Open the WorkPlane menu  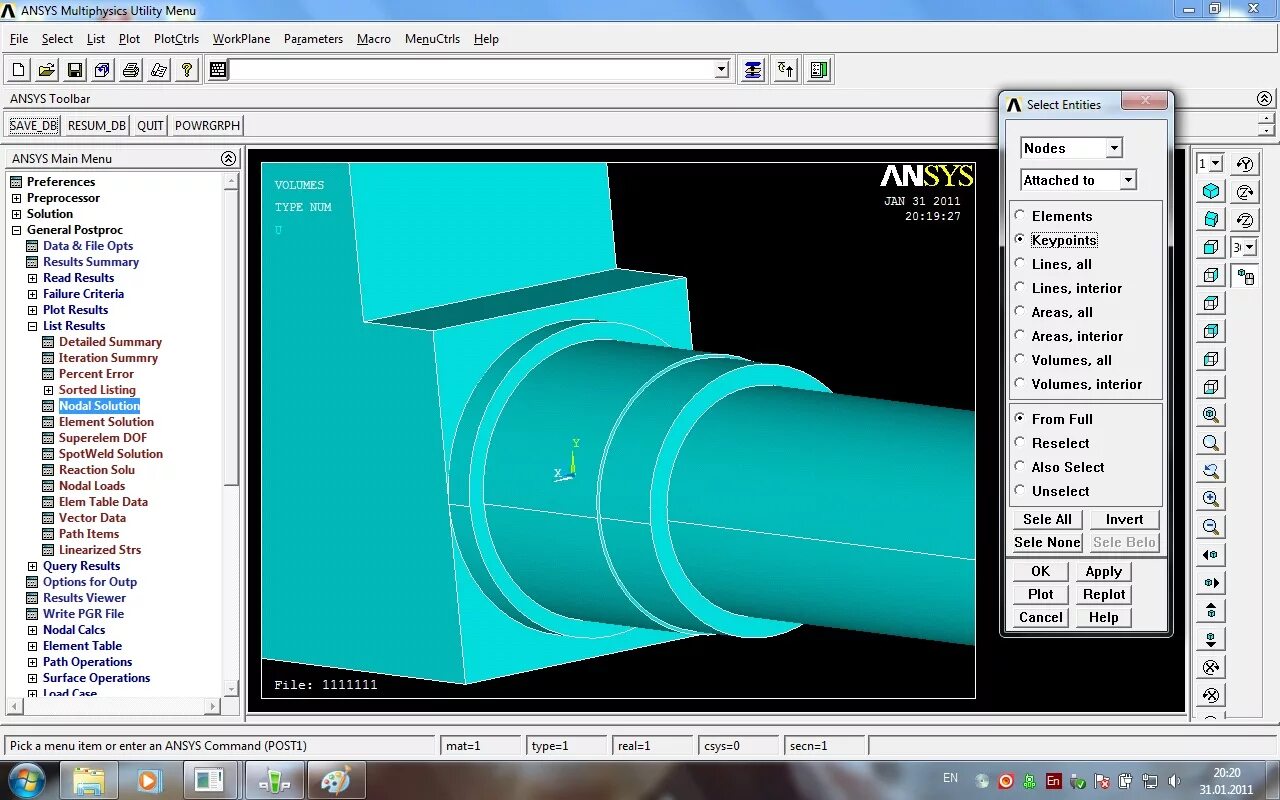pos(241,39)
